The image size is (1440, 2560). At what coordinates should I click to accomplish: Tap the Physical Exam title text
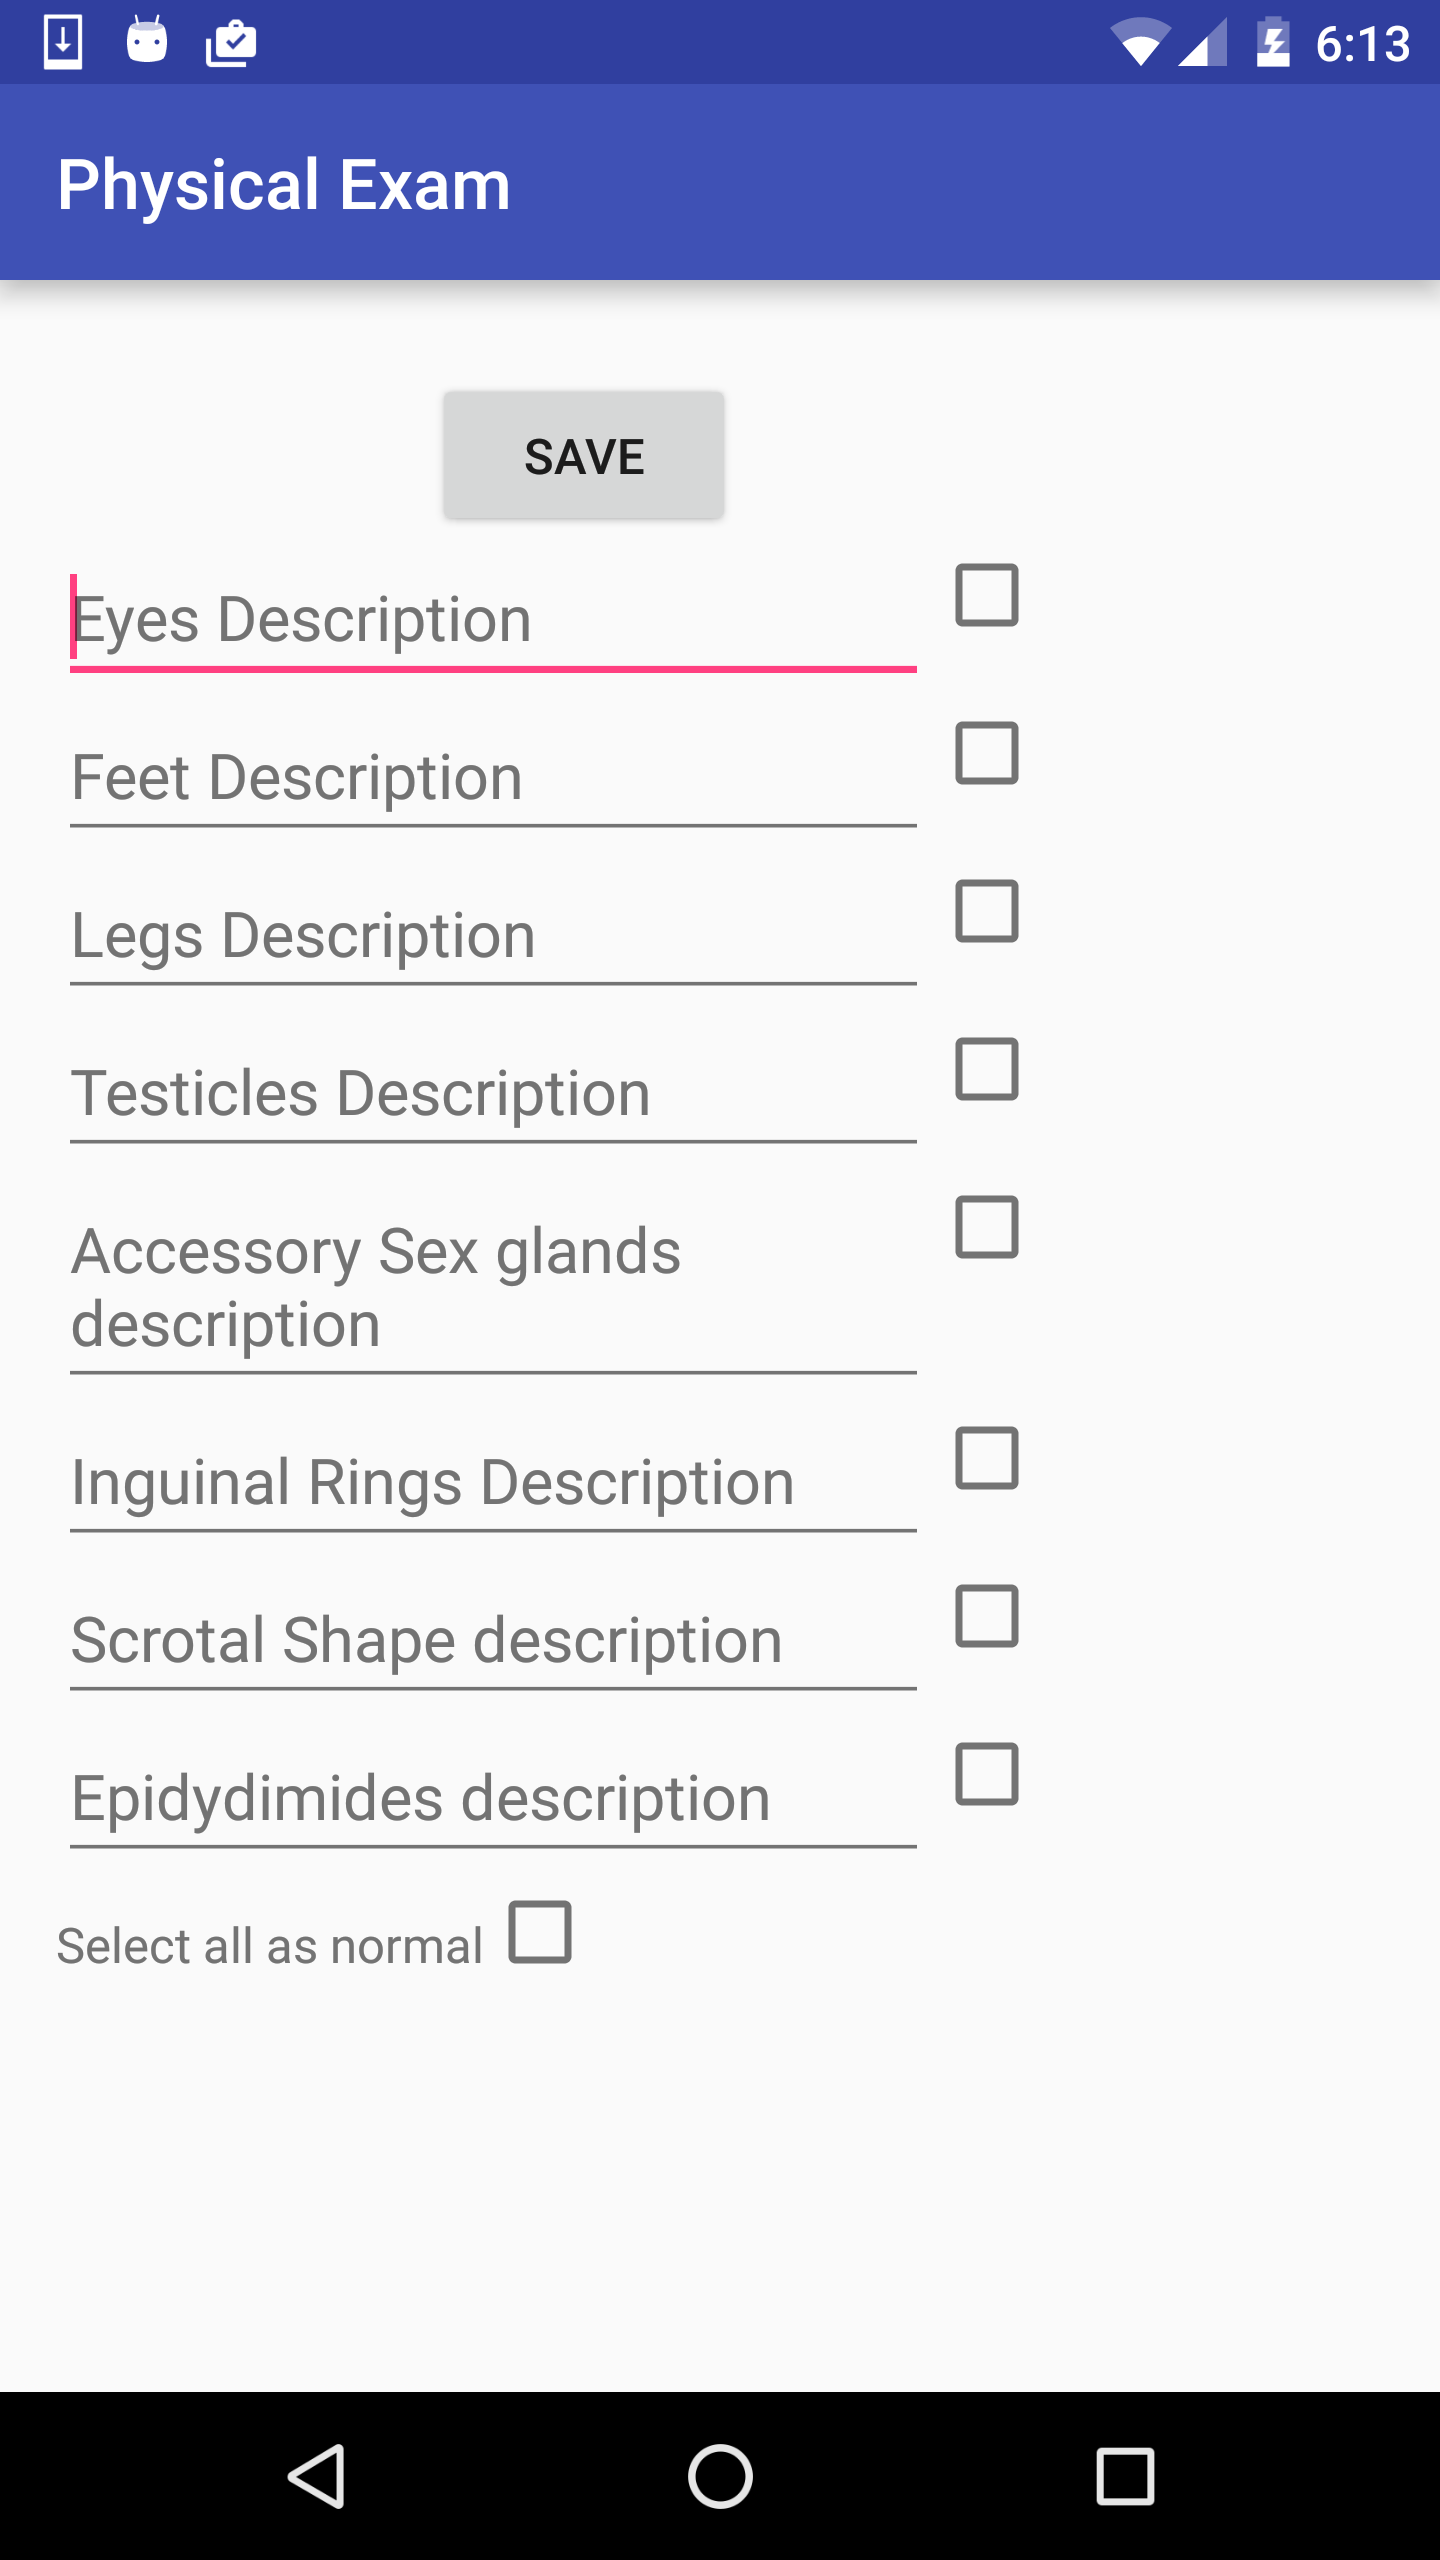pyautogui.click(x=284, y=185)
